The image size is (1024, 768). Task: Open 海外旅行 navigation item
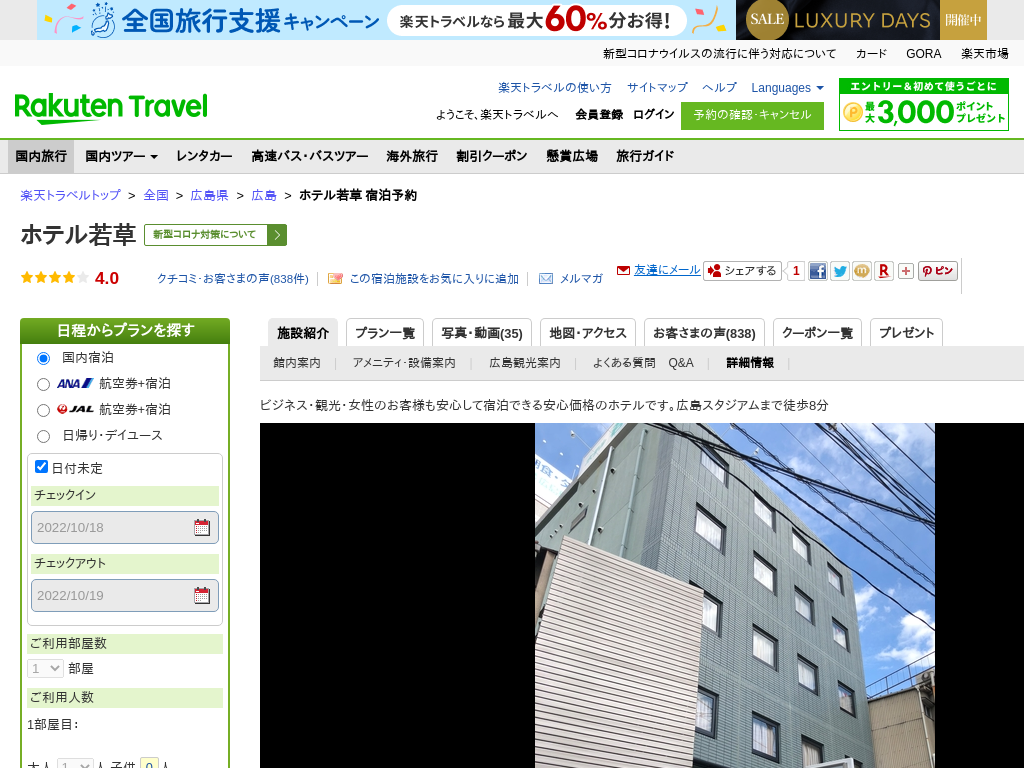click(x=412, y=156)
